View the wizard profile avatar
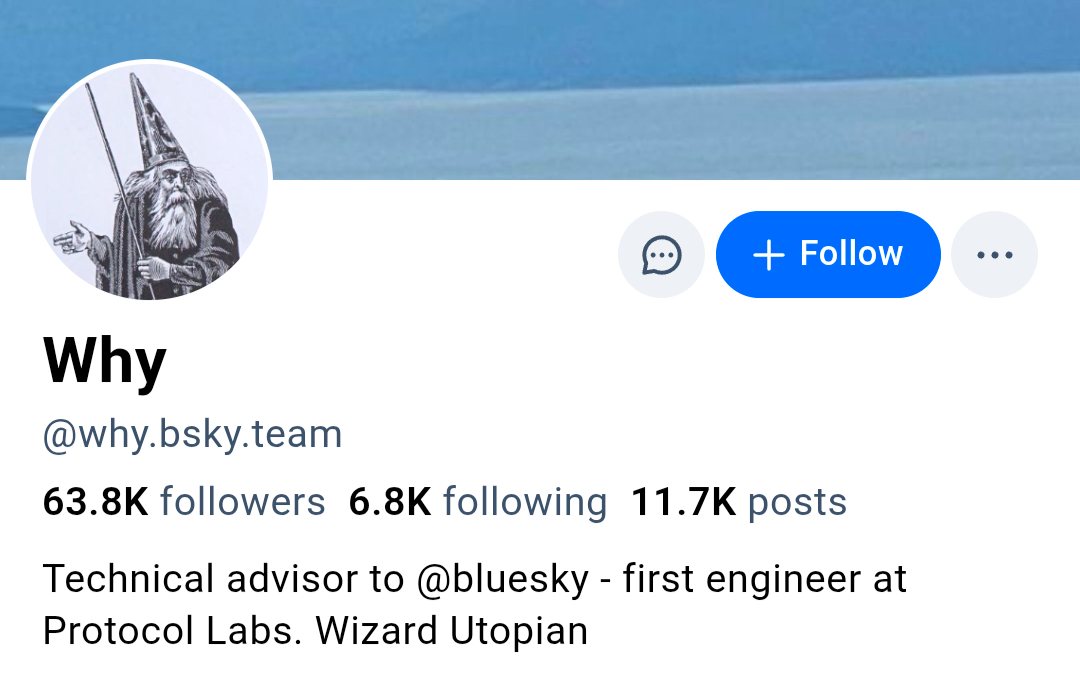This screenshot has height=690, width=1080. click(150, 182)
